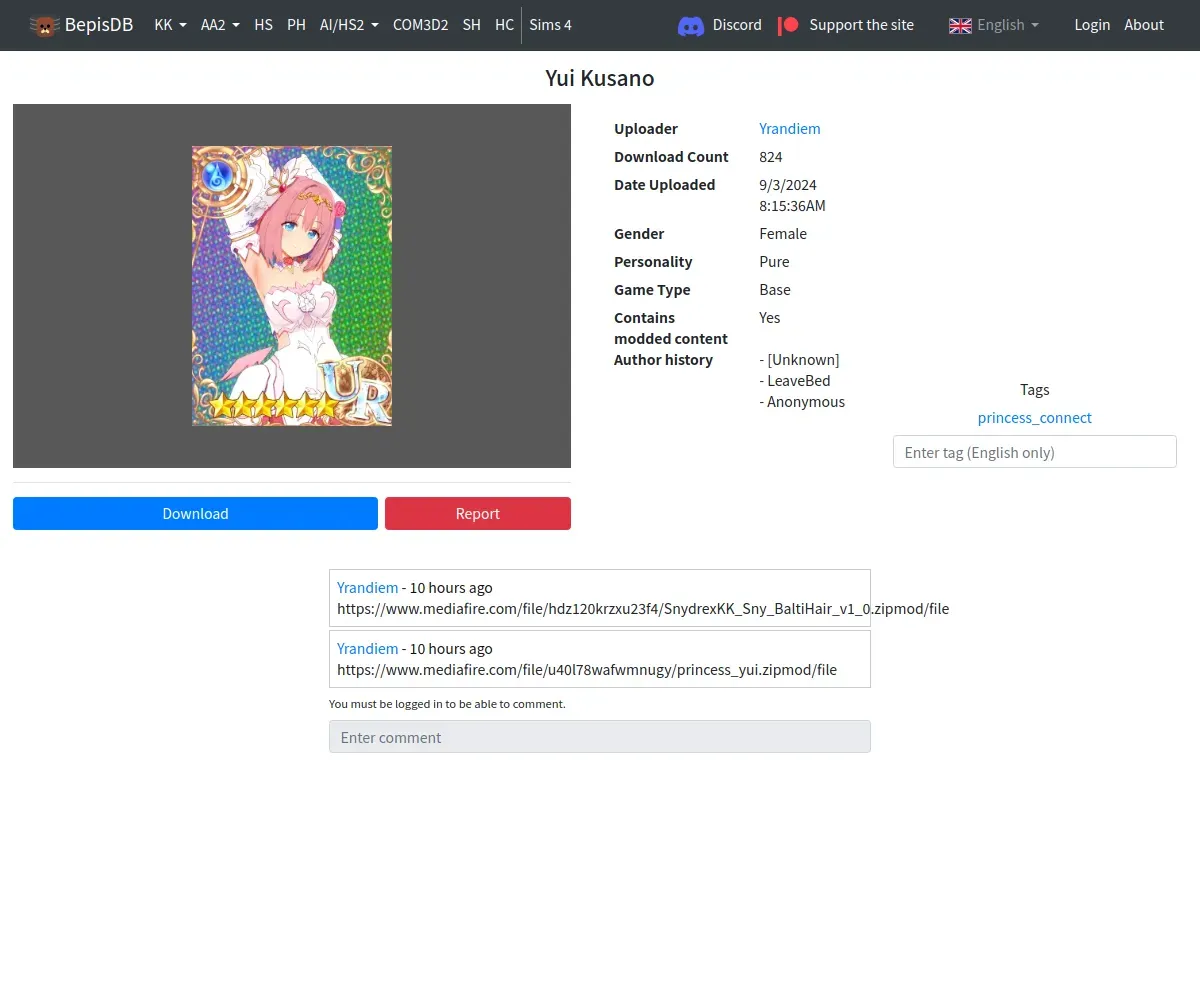Click the Anonymous author history entry
1200x1000 pixels.
coord(802,401)
